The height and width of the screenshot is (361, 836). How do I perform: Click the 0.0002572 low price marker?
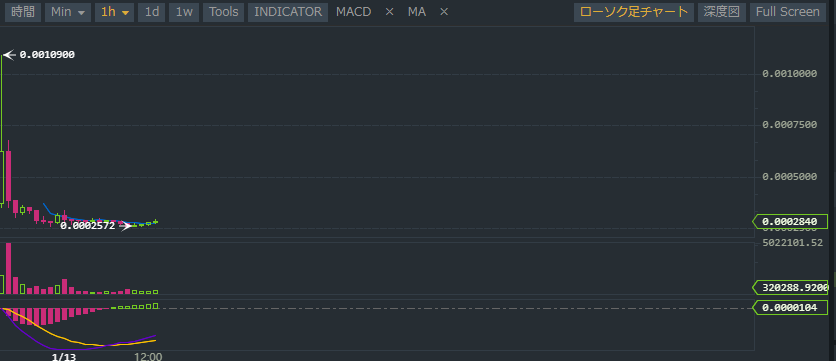point(87,226)
